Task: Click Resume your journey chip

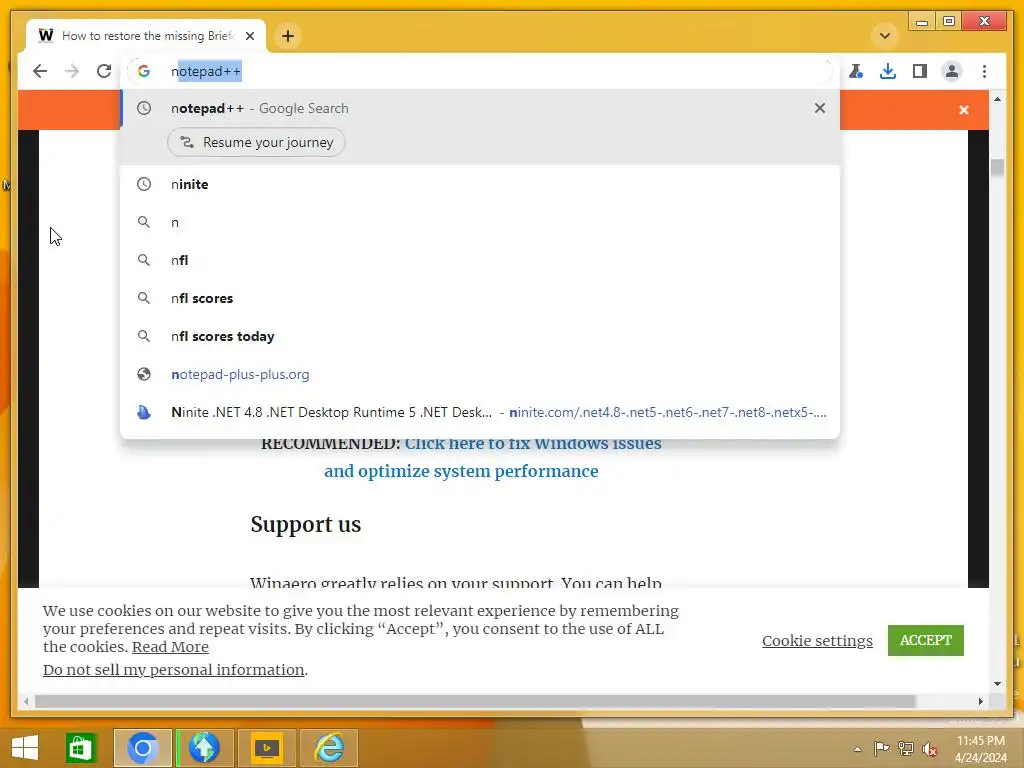Action: click(x=257, y=142)
